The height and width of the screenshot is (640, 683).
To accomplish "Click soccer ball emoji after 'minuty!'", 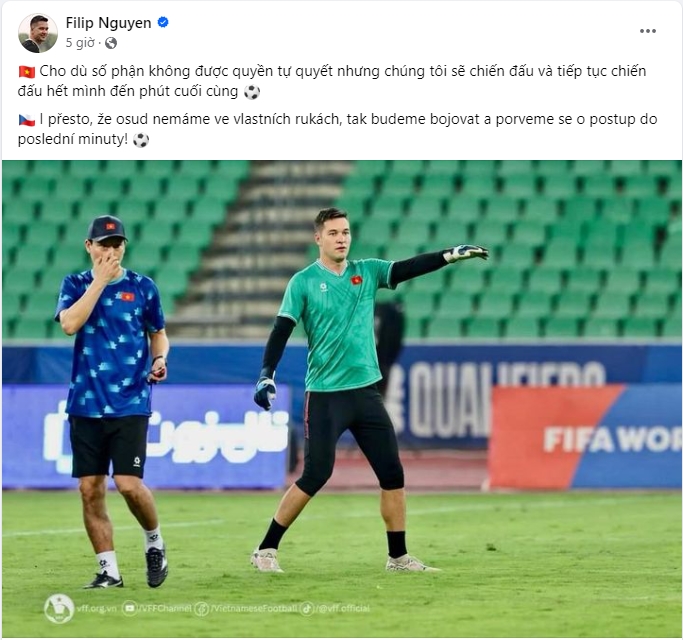I will (141, 140).
